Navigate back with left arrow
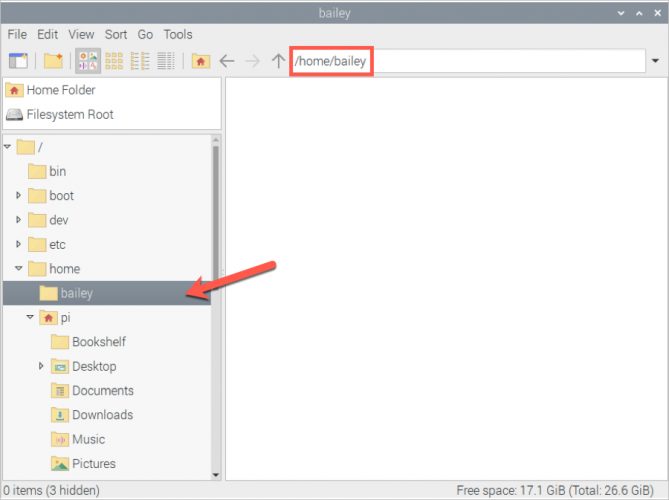This screenshot has width=669, height=500. [227, 61]
